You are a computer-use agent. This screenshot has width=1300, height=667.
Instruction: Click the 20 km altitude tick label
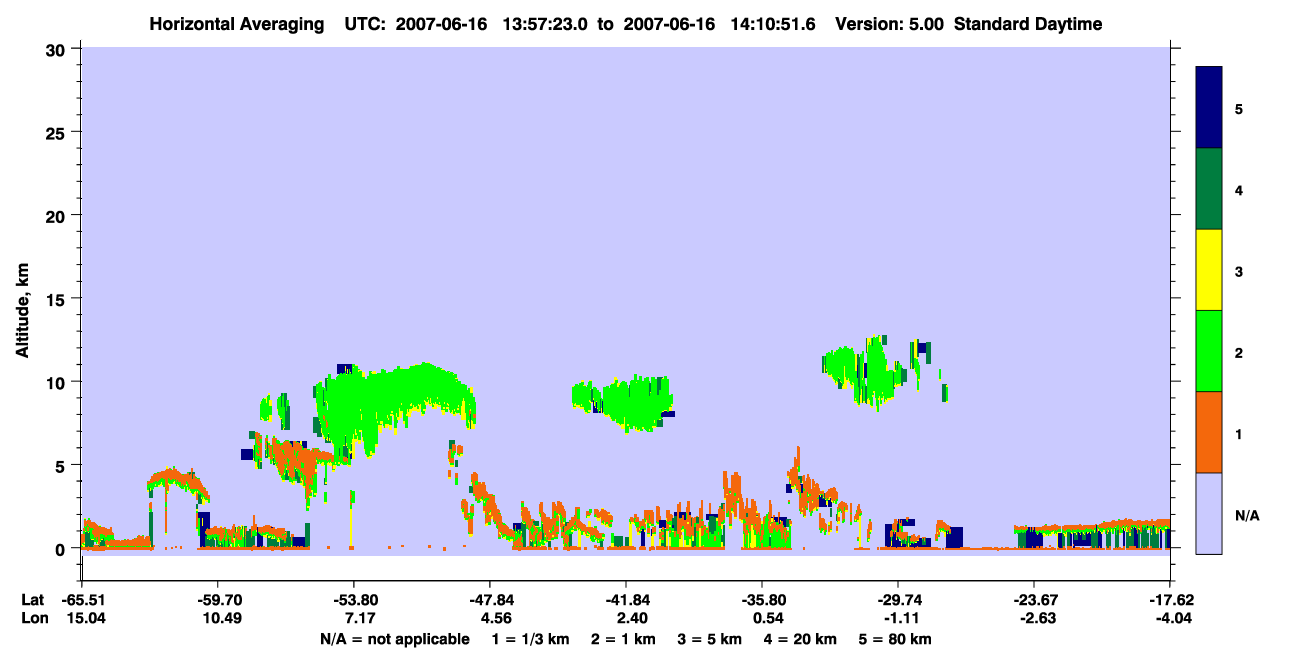(x=58, y=215)
